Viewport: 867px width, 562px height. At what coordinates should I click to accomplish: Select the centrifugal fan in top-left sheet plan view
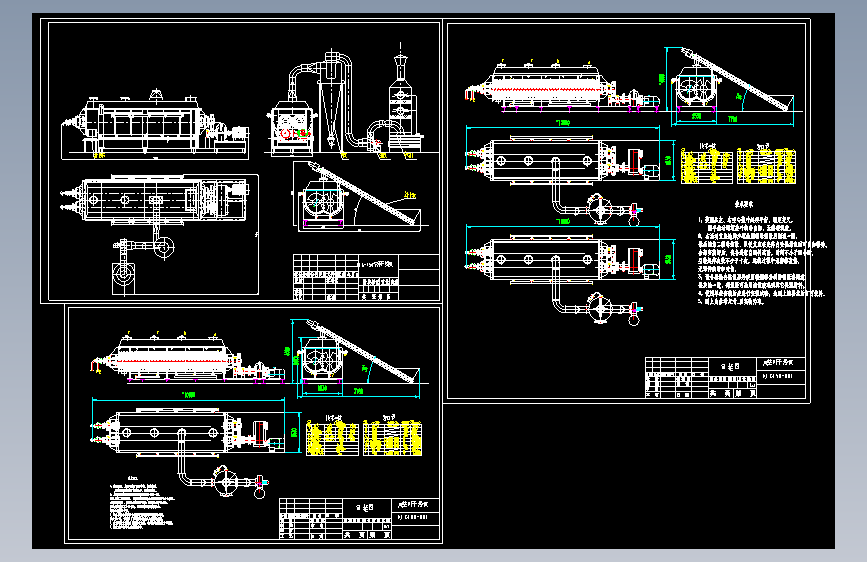[x=164, y=247]
